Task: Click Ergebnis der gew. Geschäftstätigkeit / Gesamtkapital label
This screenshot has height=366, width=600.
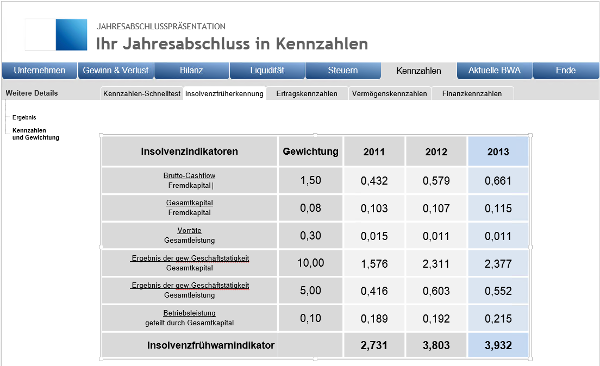Action: pyautogui.click(x=189, y=263)
